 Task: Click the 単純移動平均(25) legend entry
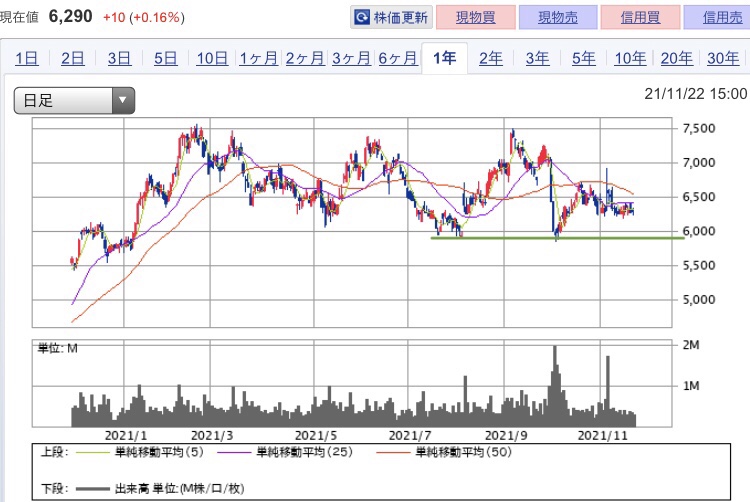pos(284,452)
